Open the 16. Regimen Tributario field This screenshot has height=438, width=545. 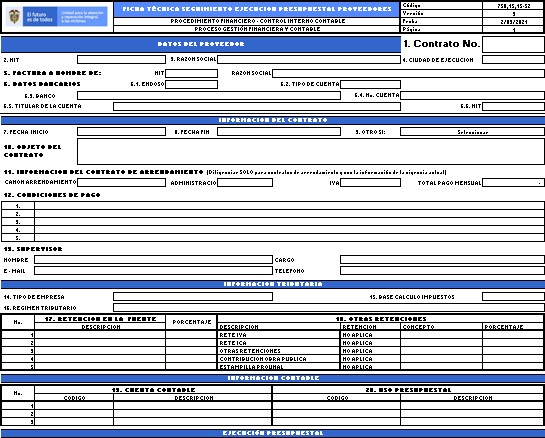[x=329, y=307]
